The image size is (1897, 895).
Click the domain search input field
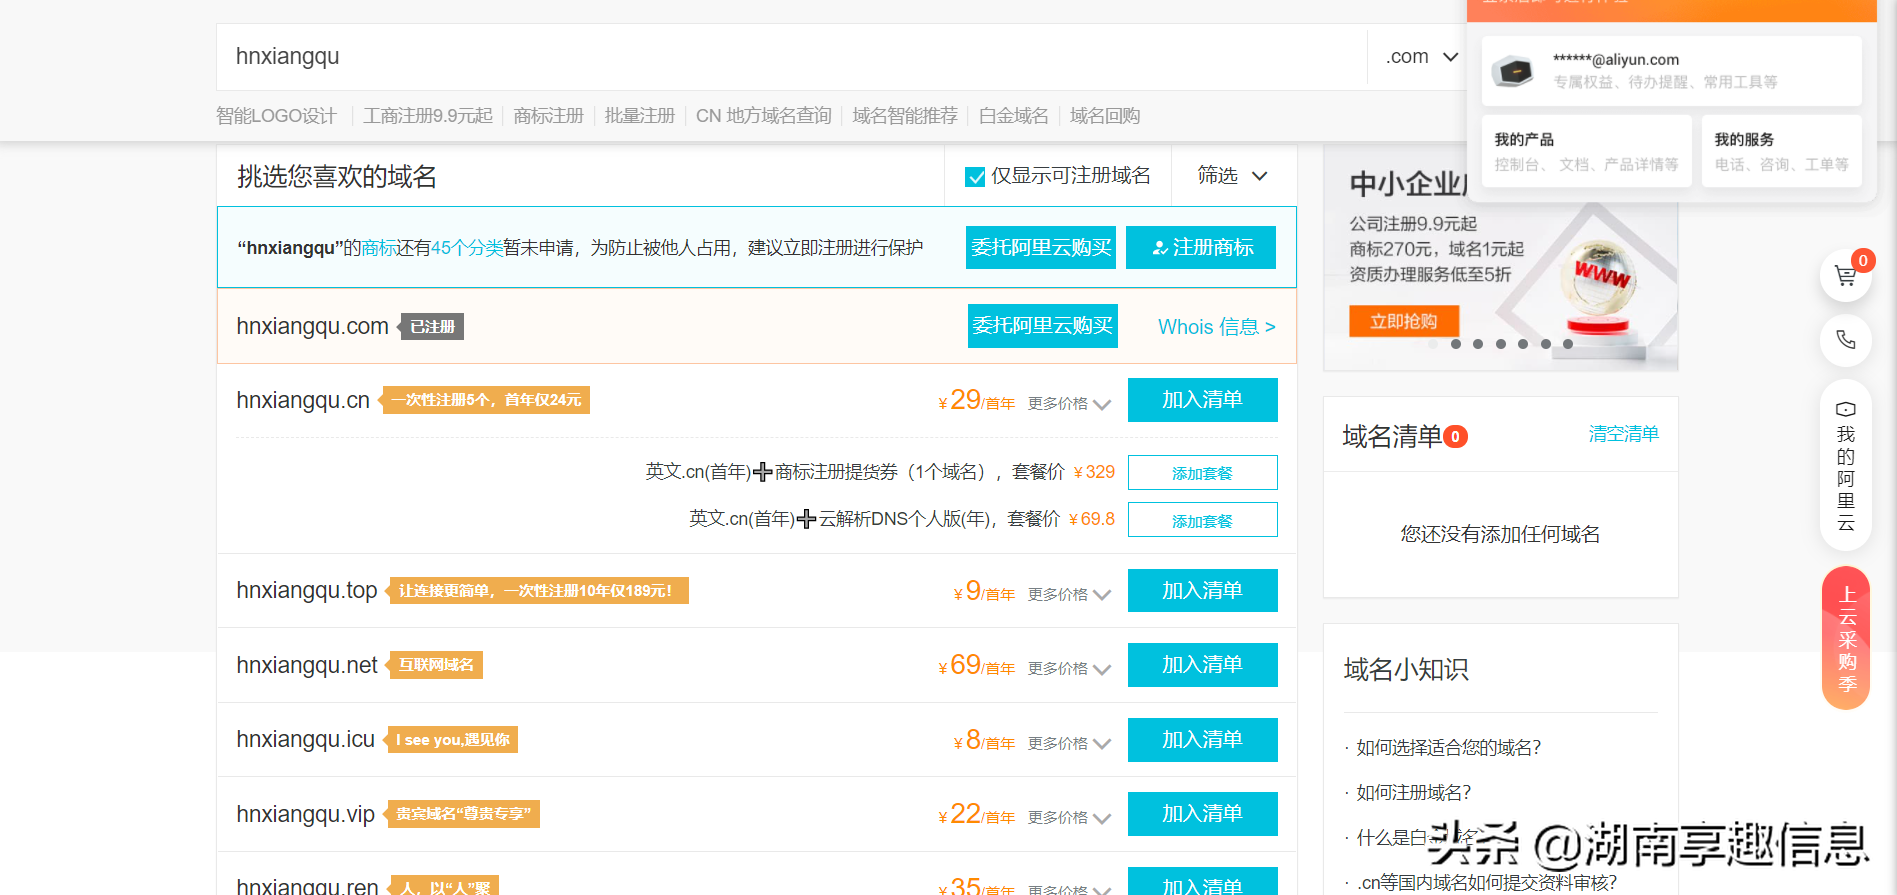point(791,57)
